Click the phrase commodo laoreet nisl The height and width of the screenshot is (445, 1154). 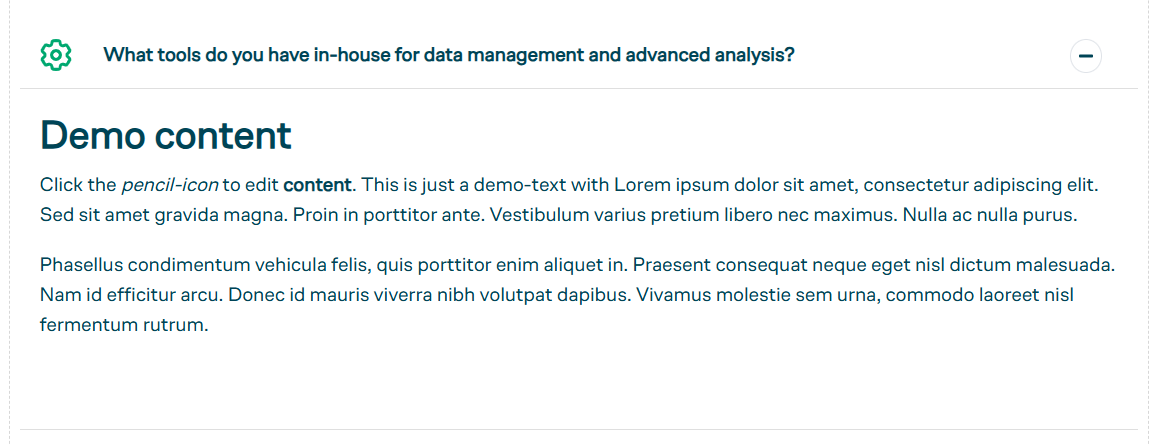point(980,295)
